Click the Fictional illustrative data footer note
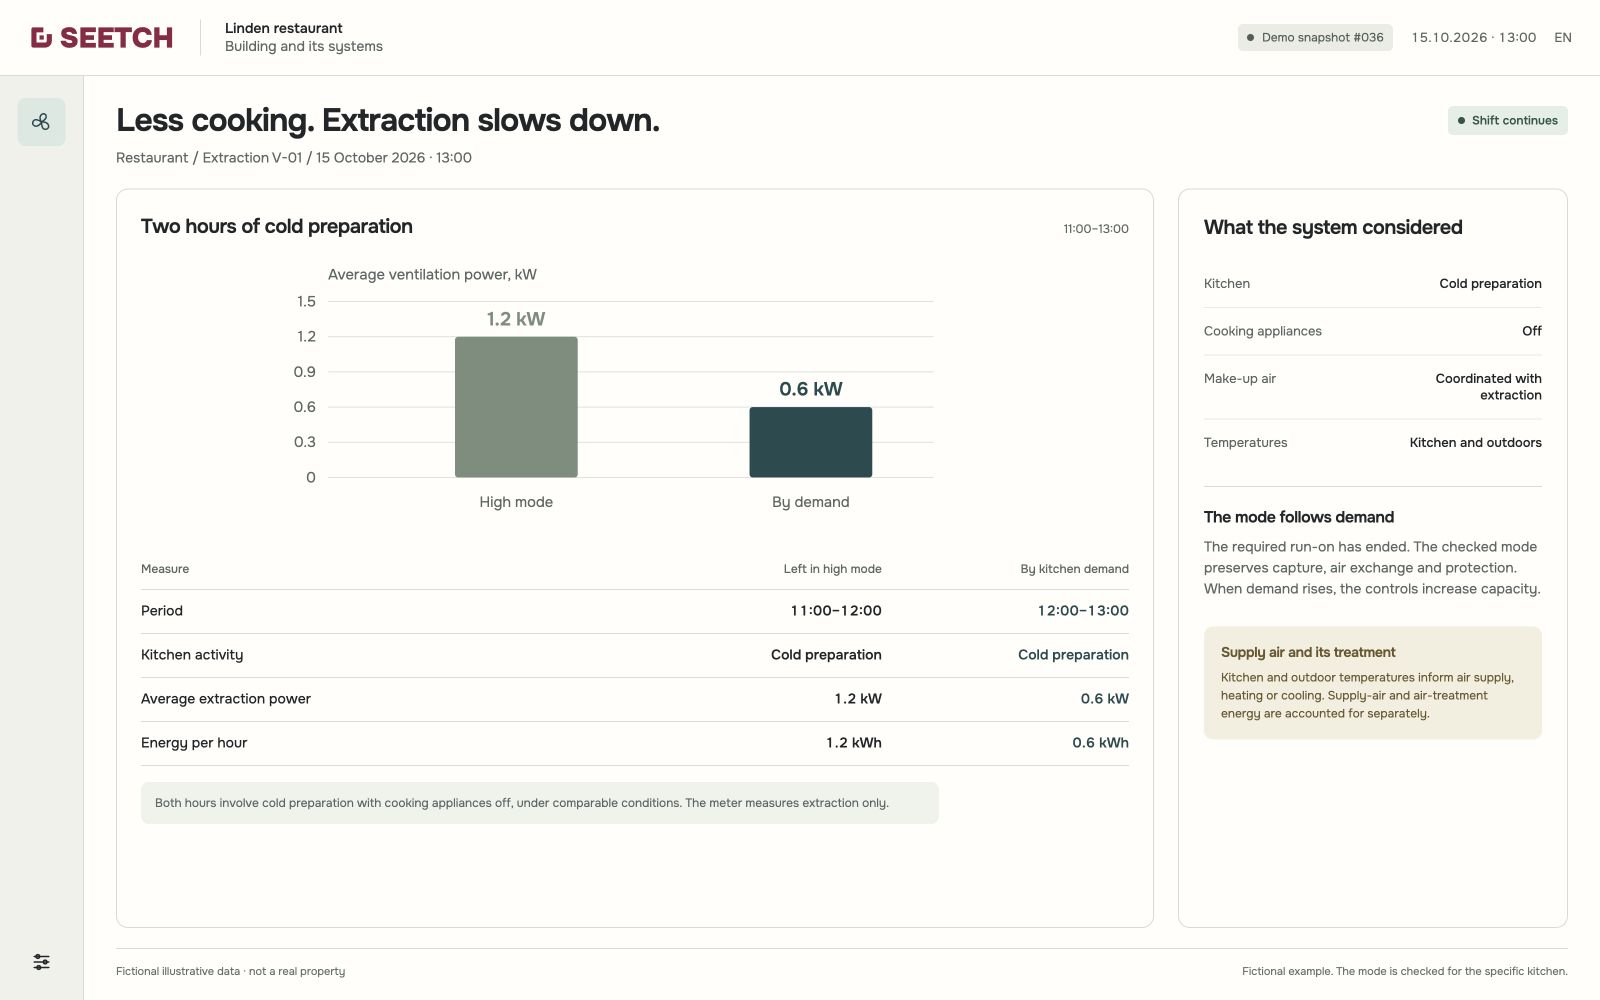This screenshot has height=1000, width=1600. (x=230, y=971)
